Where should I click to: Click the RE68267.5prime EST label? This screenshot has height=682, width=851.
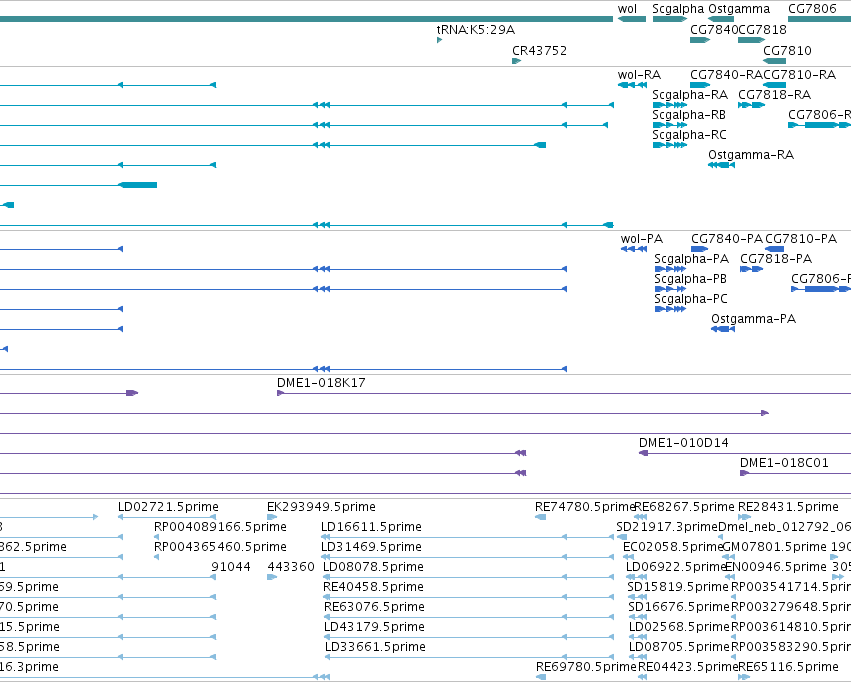pos(684,507)
